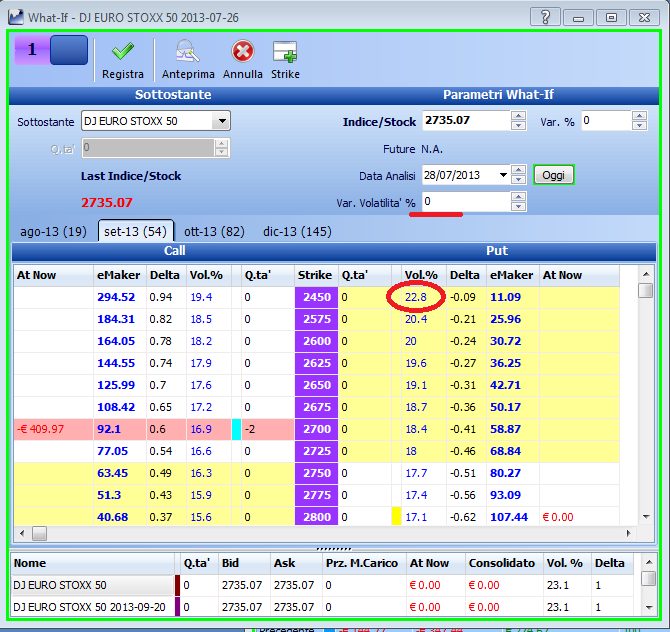Click the Oggi button
The height and width of the screenshot is (632, 670).
pos(553,175)
